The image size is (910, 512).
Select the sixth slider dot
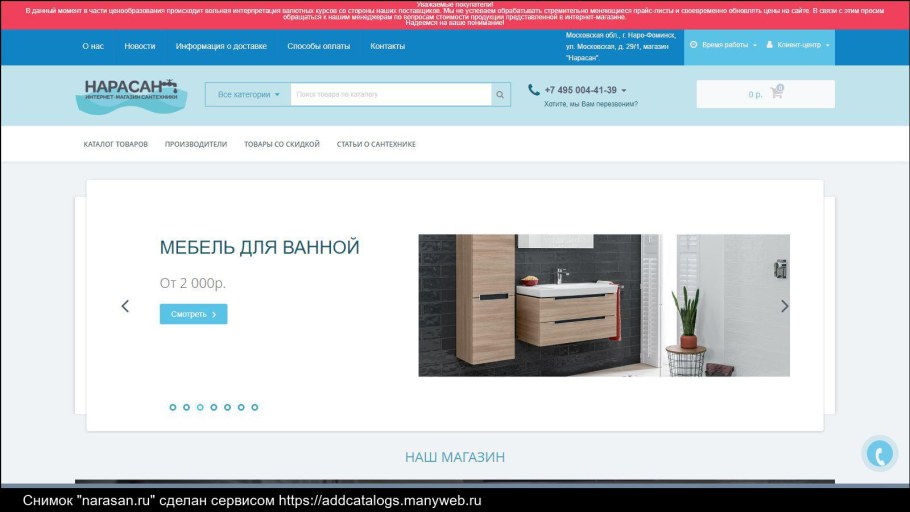pos(241,408)
